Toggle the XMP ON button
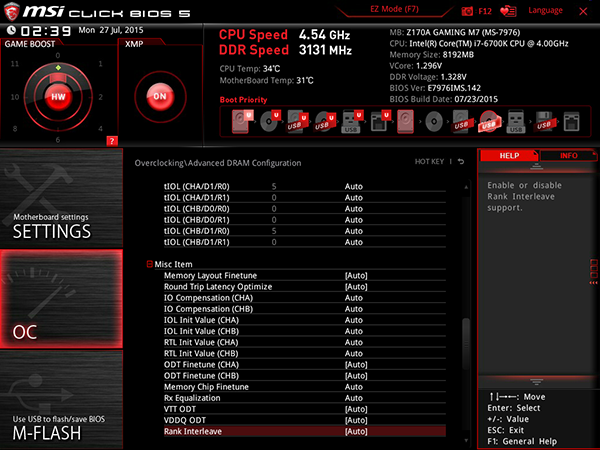The height and width of the screenshot is (450, 600). point(160,96)
